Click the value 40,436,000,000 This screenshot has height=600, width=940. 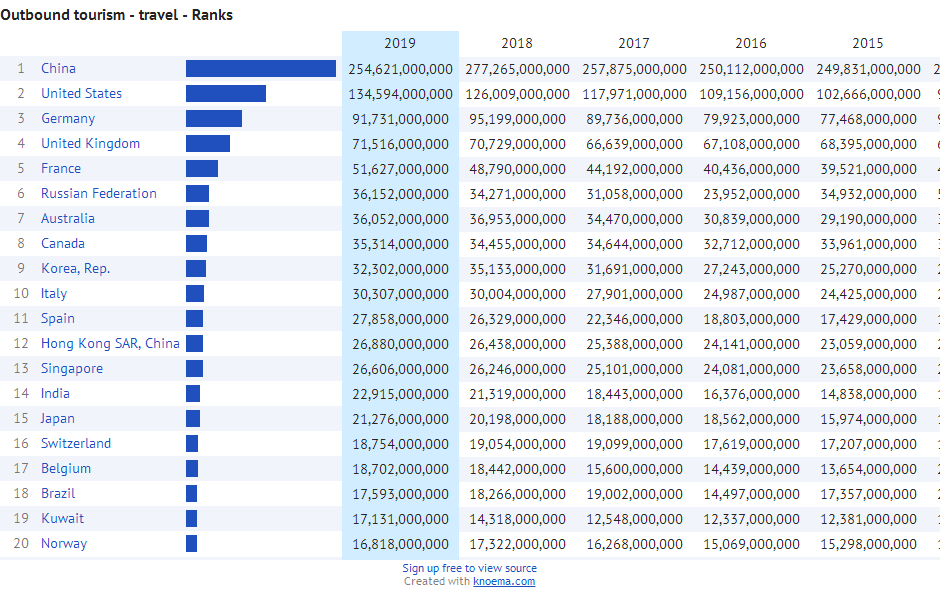[751, 170]
